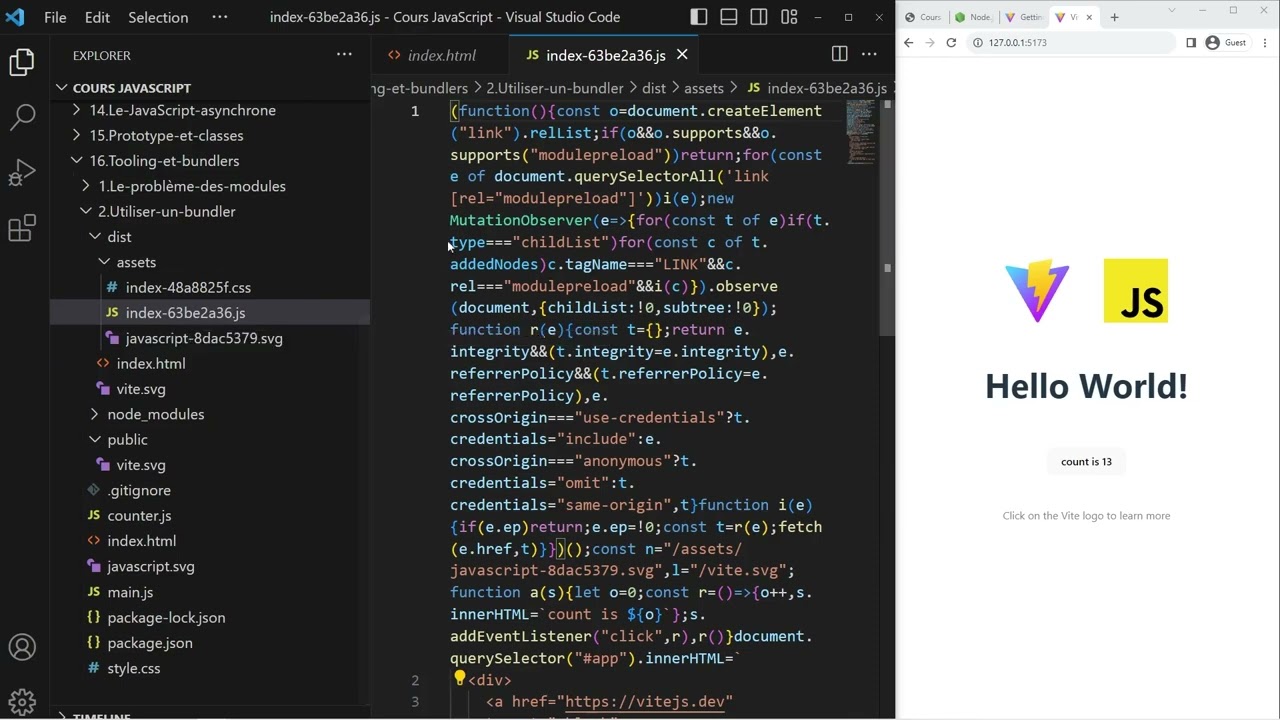The image size is (1280, 720).
Task: Open the Accounts menu in activity bar
Action: (x=22, y=648)
